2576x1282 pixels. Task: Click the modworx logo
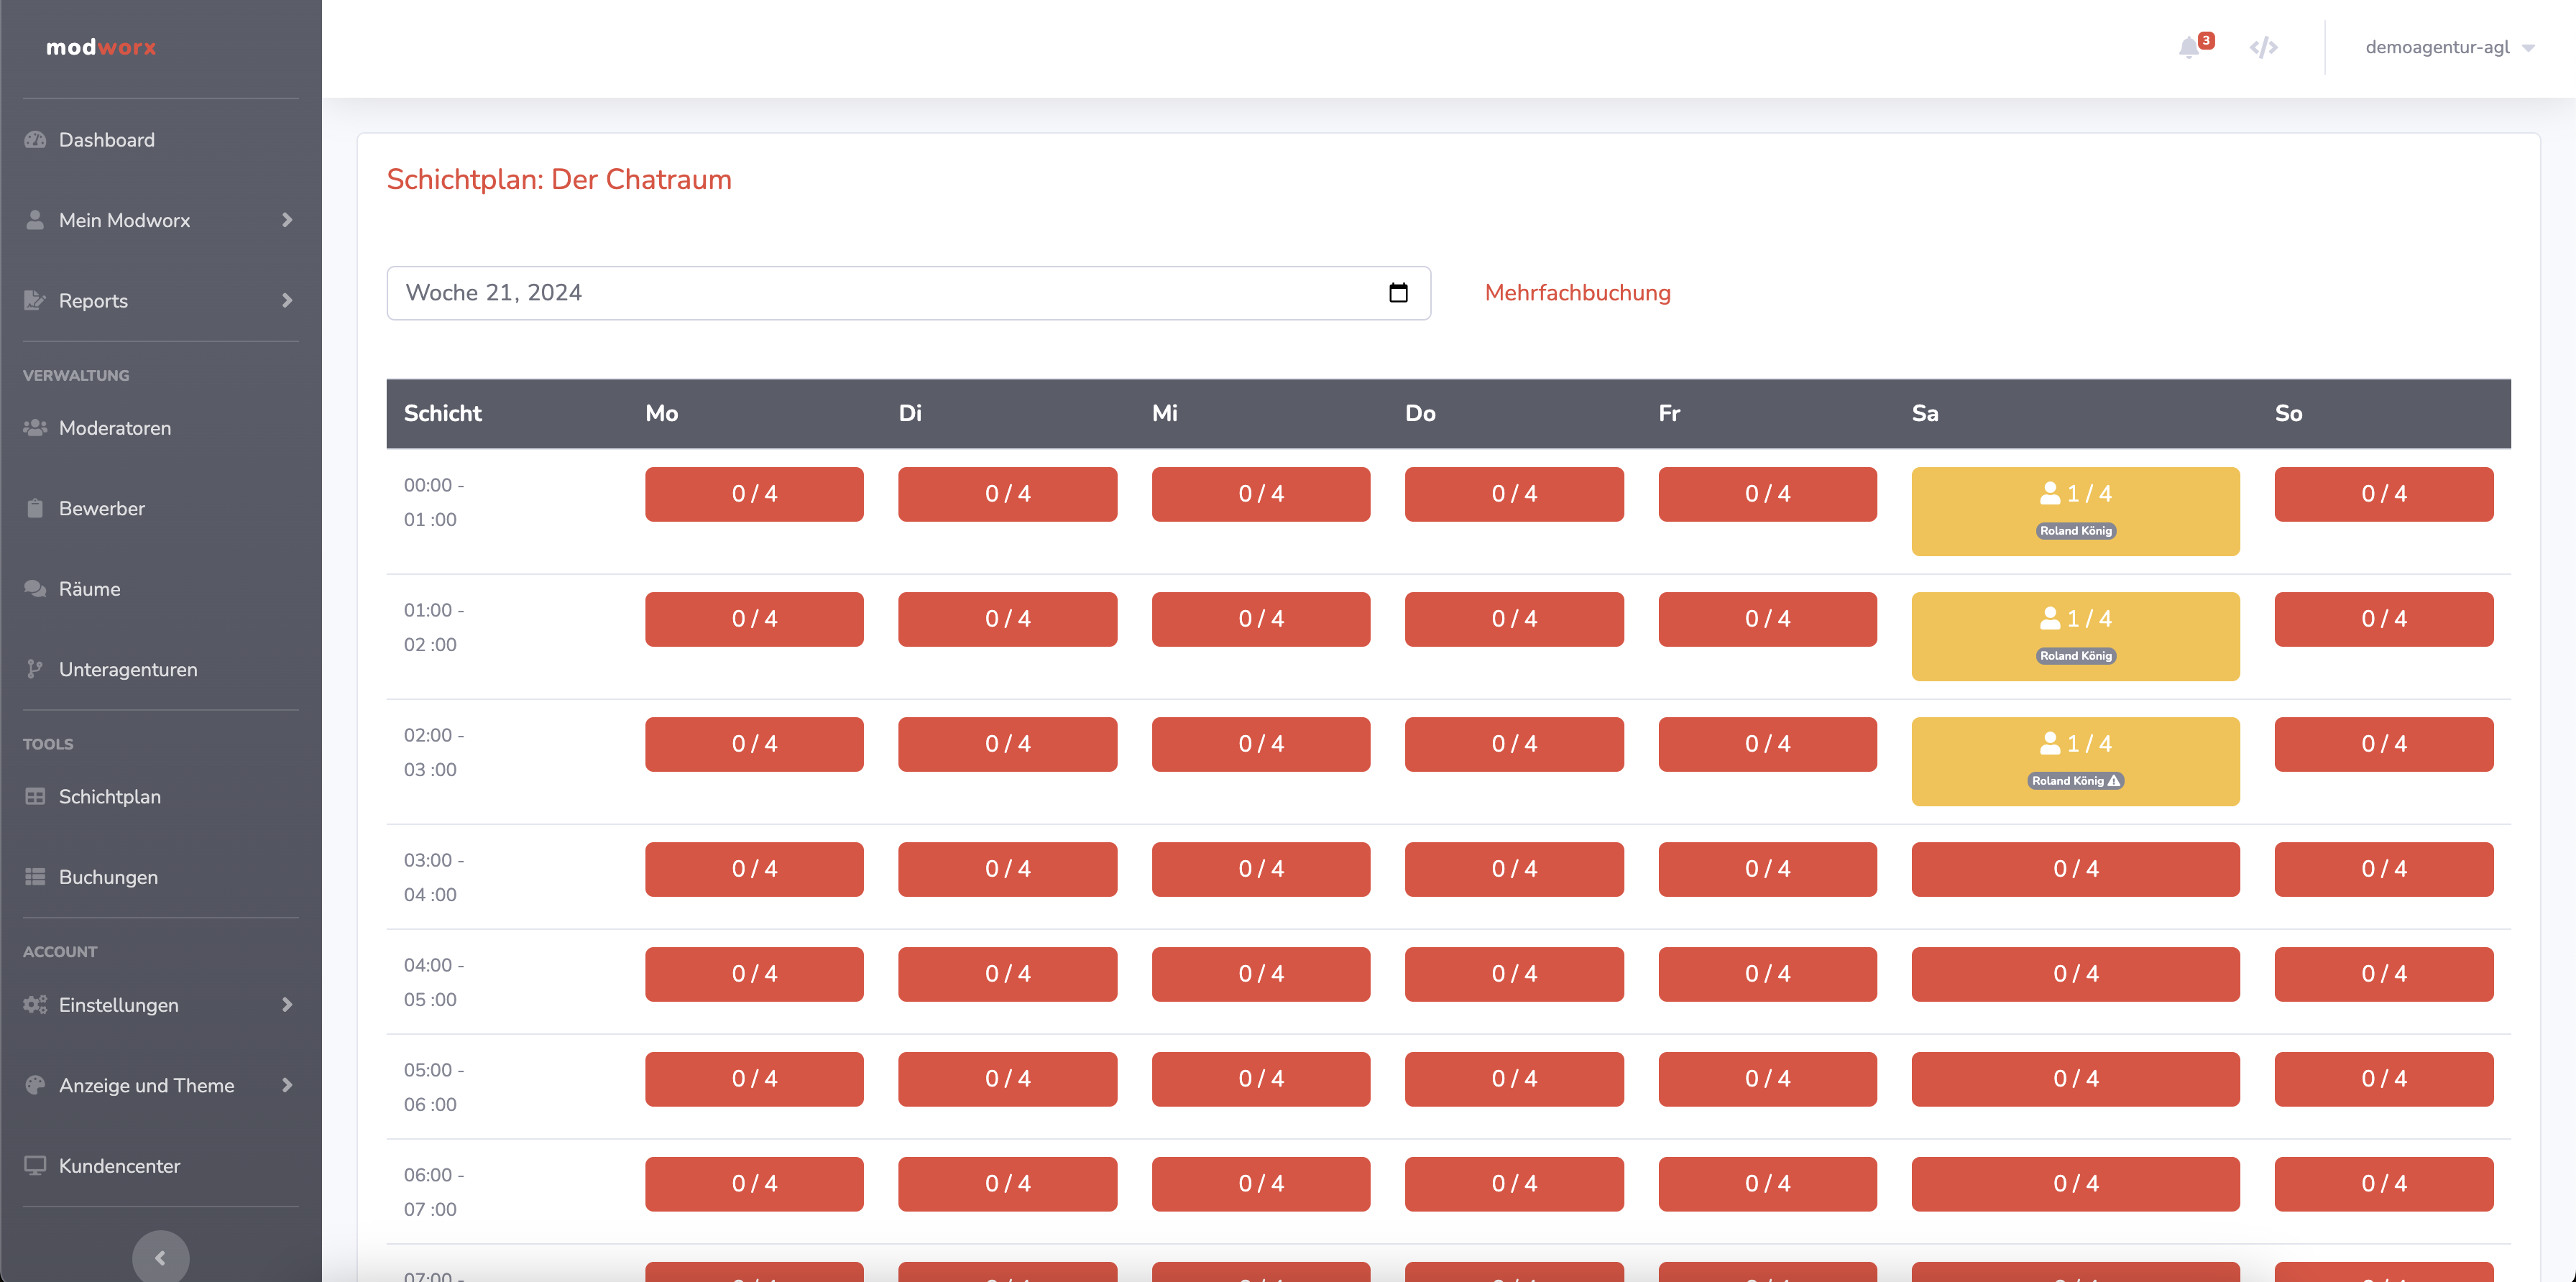point(101,47)
